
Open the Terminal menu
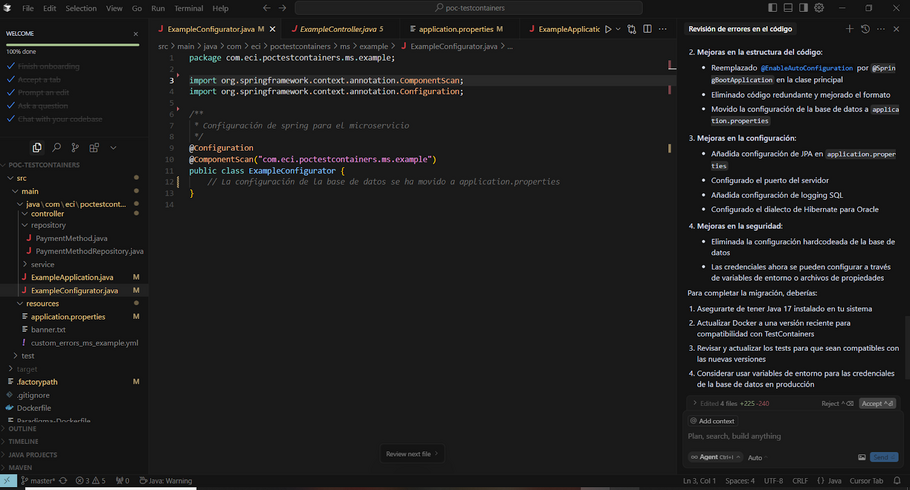pyautogui.click(x=189, y=8)
